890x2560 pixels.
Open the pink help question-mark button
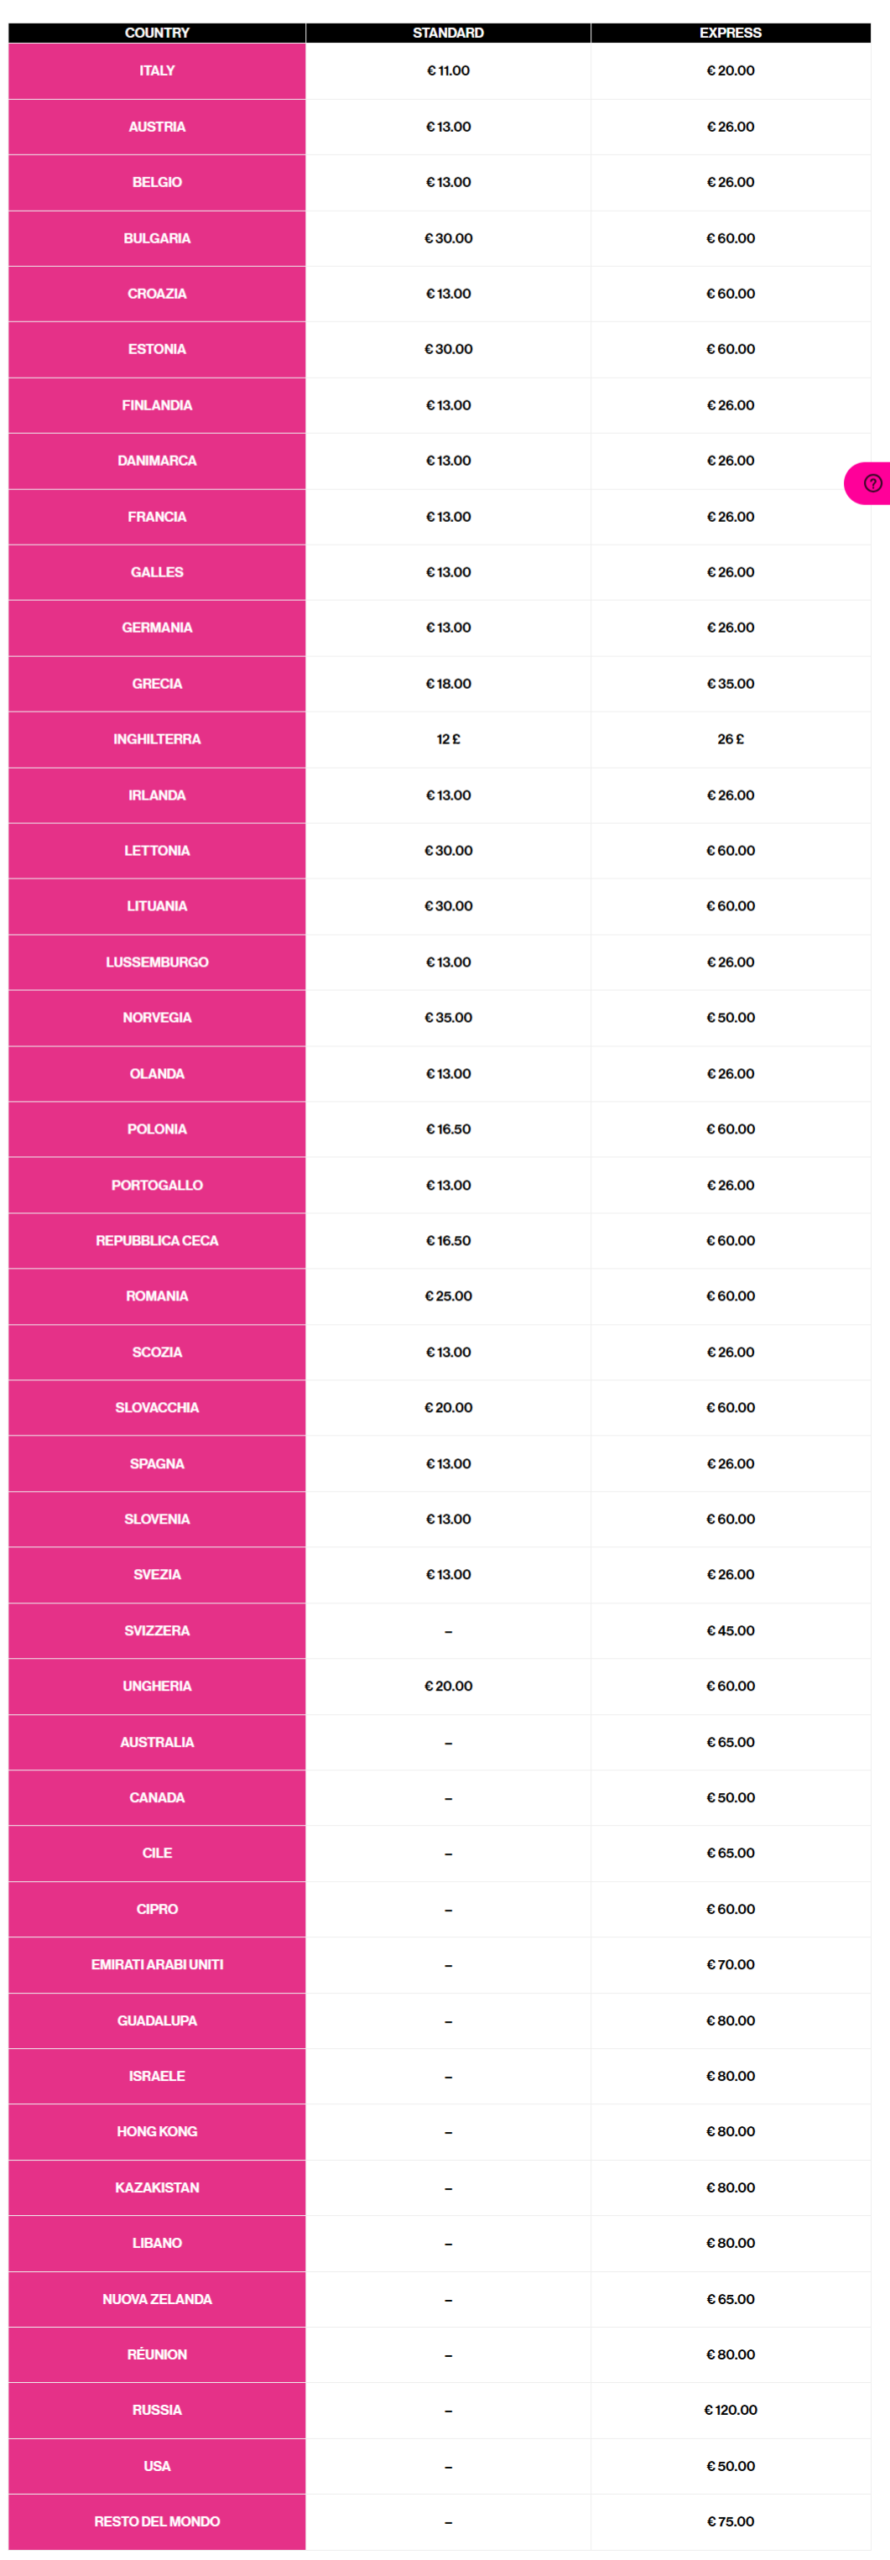pyautogui.click(x=872, y=483)
